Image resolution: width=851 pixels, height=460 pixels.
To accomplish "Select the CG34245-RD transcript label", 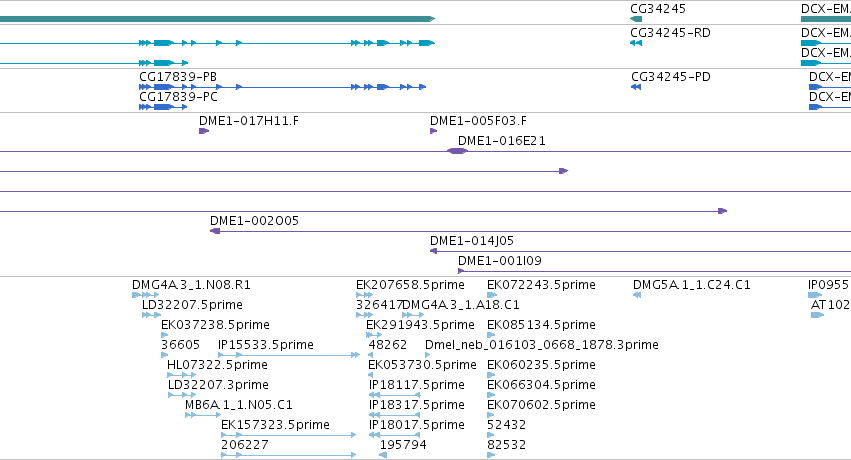I will point(670,33).
